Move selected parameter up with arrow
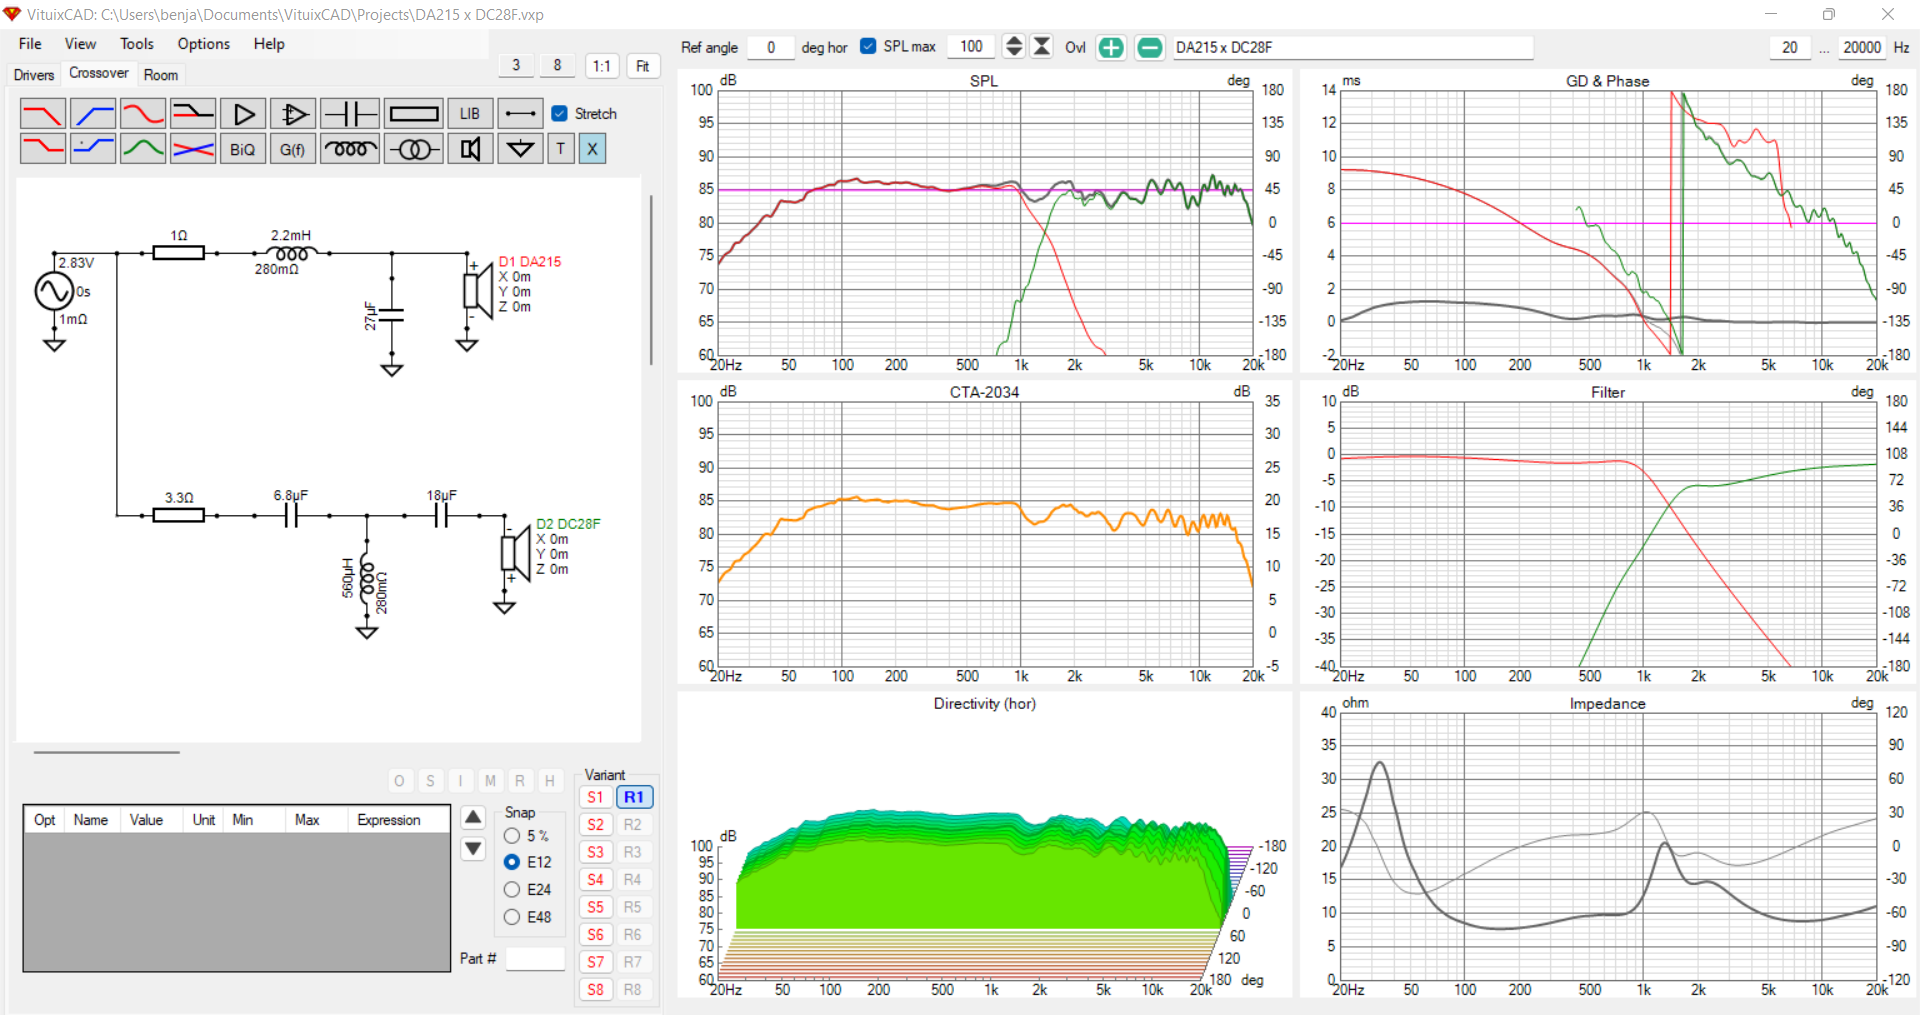This screenshot has width=1920, height=1015. tap(474, 817)
